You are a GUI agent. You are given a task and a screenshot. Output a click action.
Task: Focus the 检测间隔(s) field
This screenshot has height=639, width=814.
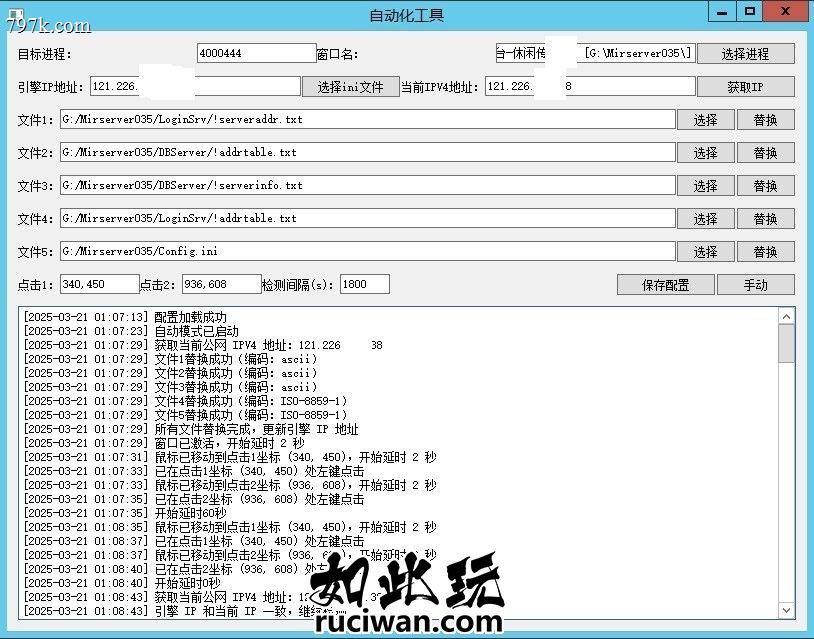tap(365, 284)
